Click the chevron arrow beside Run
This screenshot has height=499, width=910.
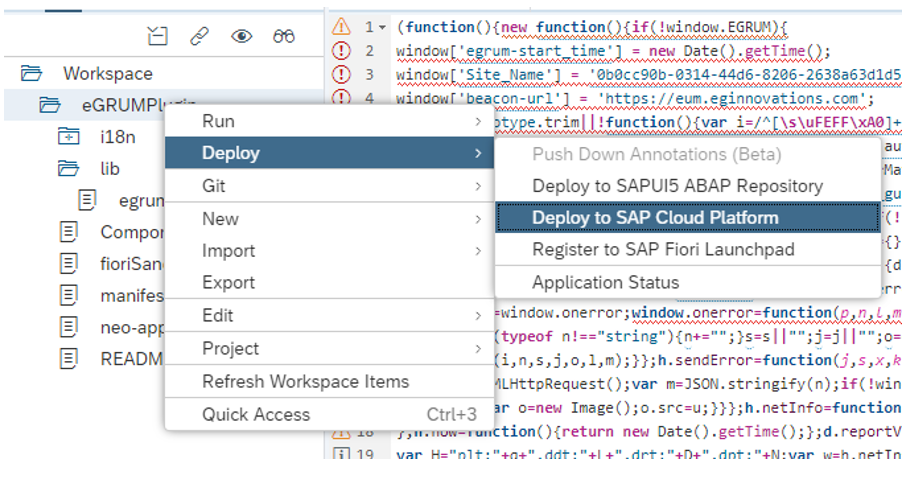(478, 121)
